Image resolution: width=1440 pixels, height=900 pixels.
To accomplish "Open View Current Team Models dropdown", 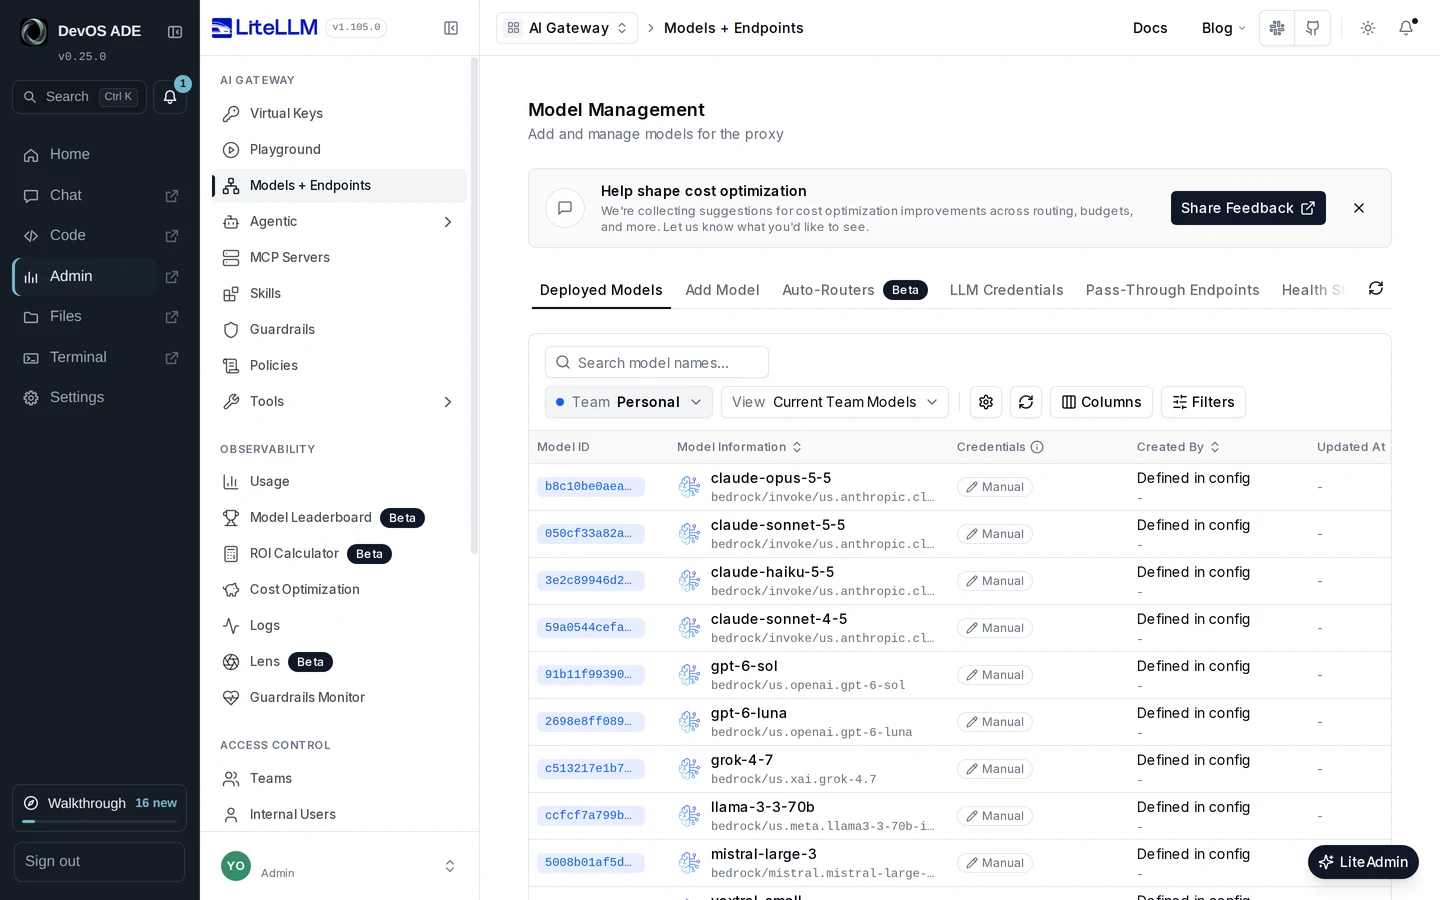I will [x=835, y=402].
